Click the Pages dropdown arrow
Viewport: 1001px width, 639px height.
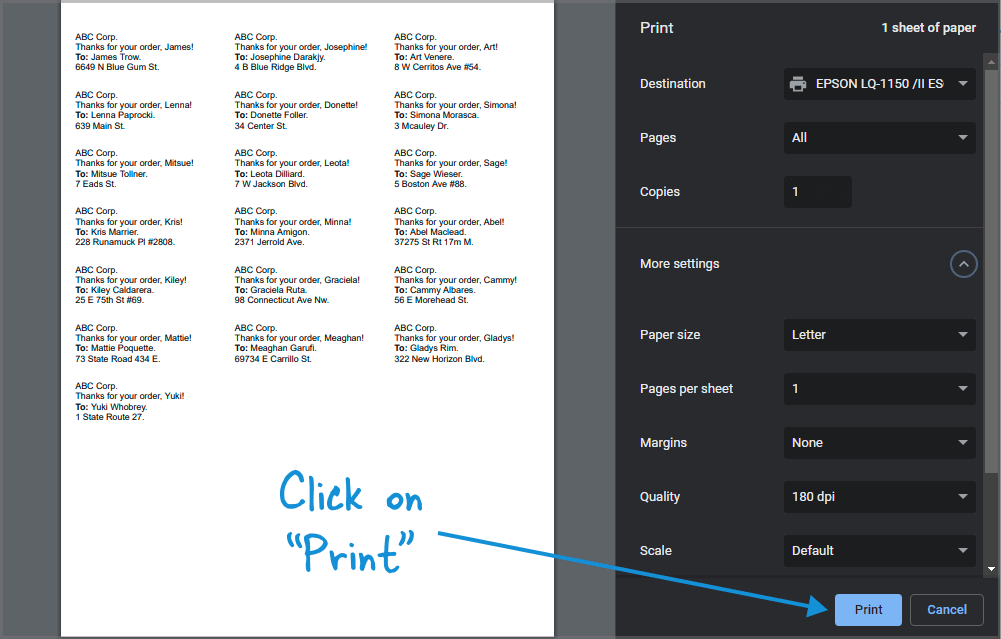963,137
